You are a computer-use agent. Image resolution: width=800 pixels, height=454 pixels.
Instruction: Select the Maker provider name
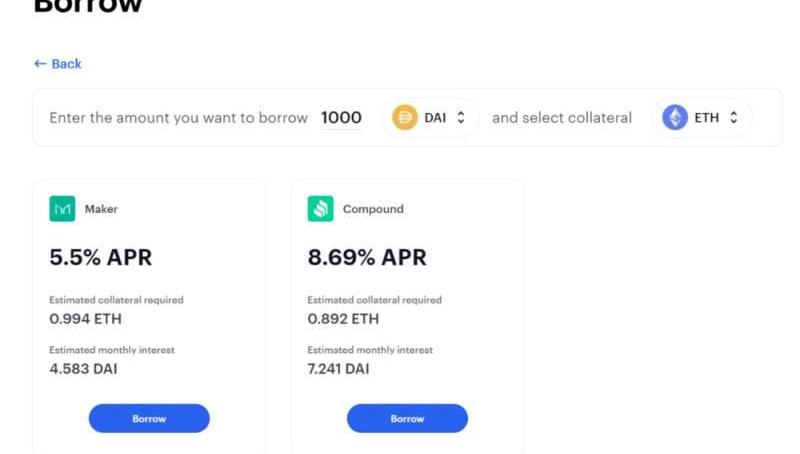[x=101, y=209]
